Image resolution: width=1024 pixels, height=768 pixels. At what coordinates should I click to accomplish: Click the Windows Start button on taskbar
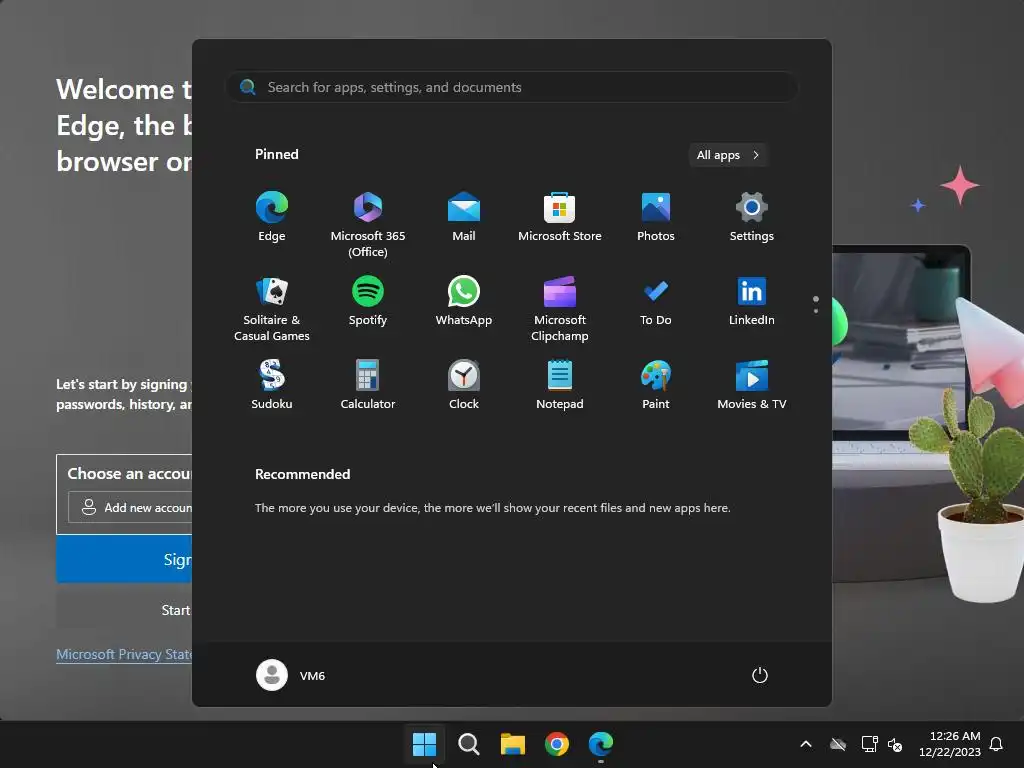424,743
